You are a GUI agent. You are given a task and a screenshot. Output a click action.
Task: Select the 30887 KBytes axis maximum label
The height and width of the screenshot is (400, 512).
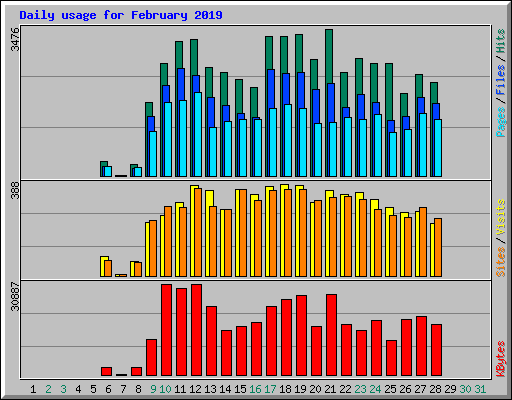(x=15, y=296)
